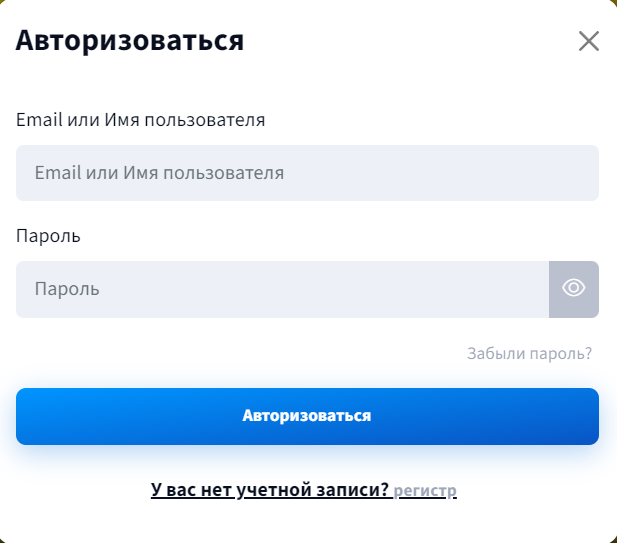Click into the Пароль input field
The image size is (617, 543).
283,289
